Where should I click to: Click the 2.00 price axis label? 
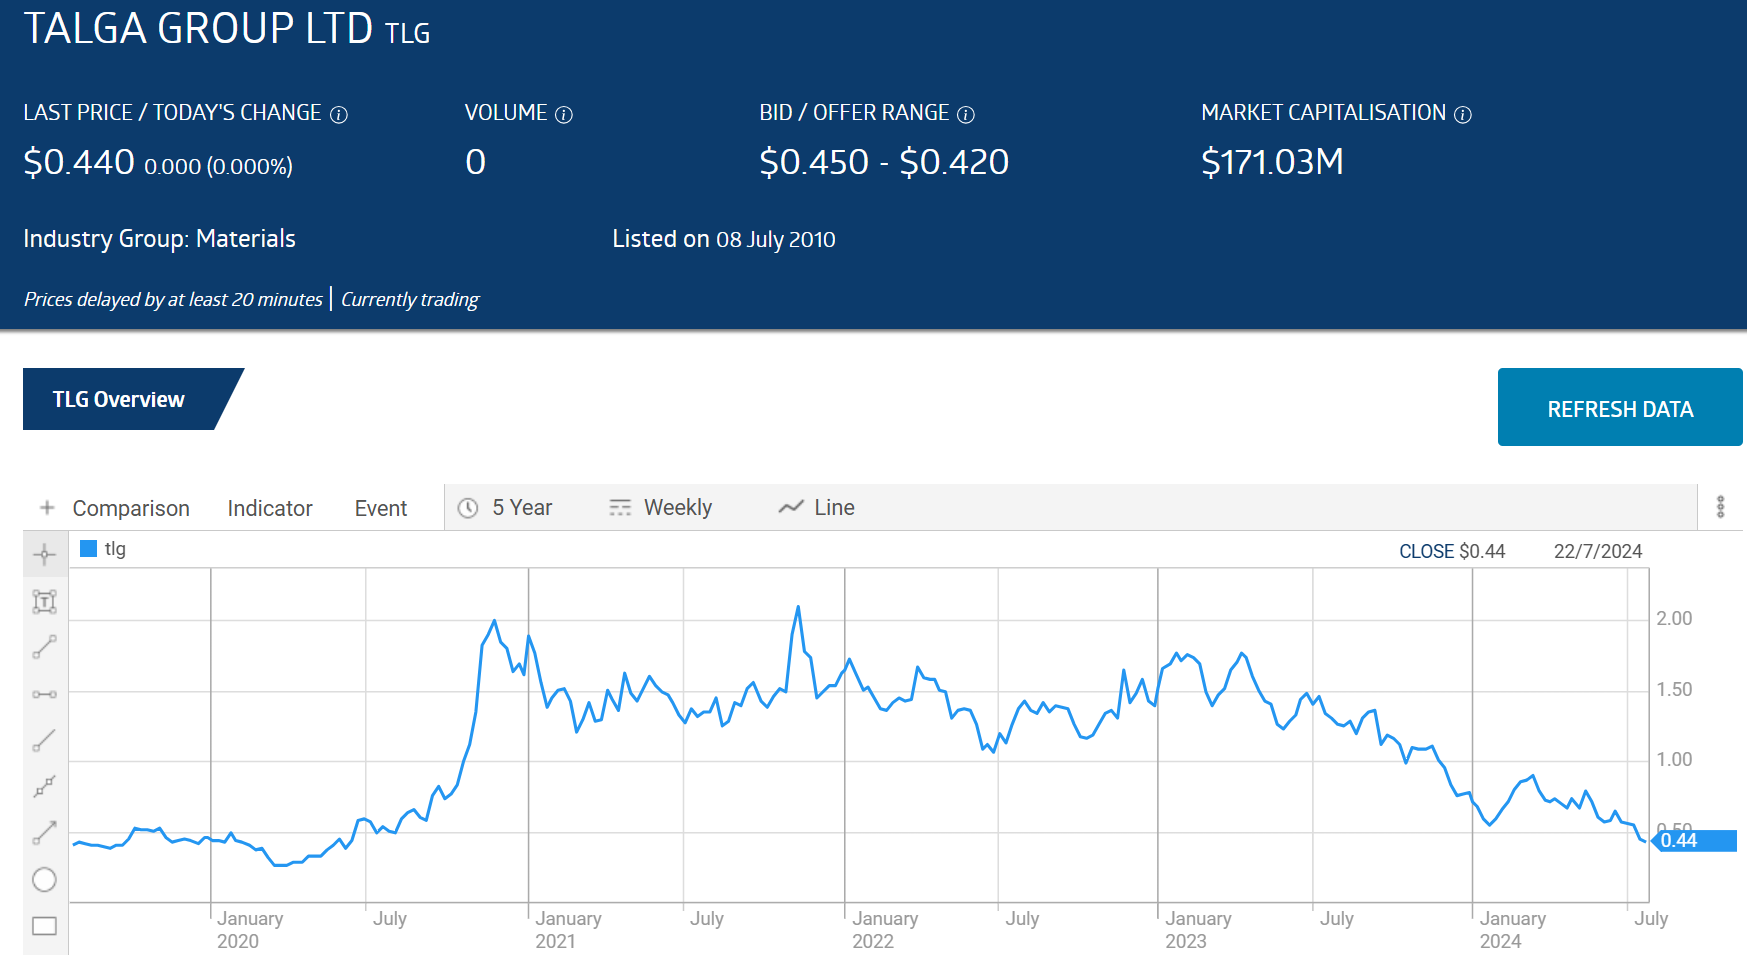coord(1674,619)
